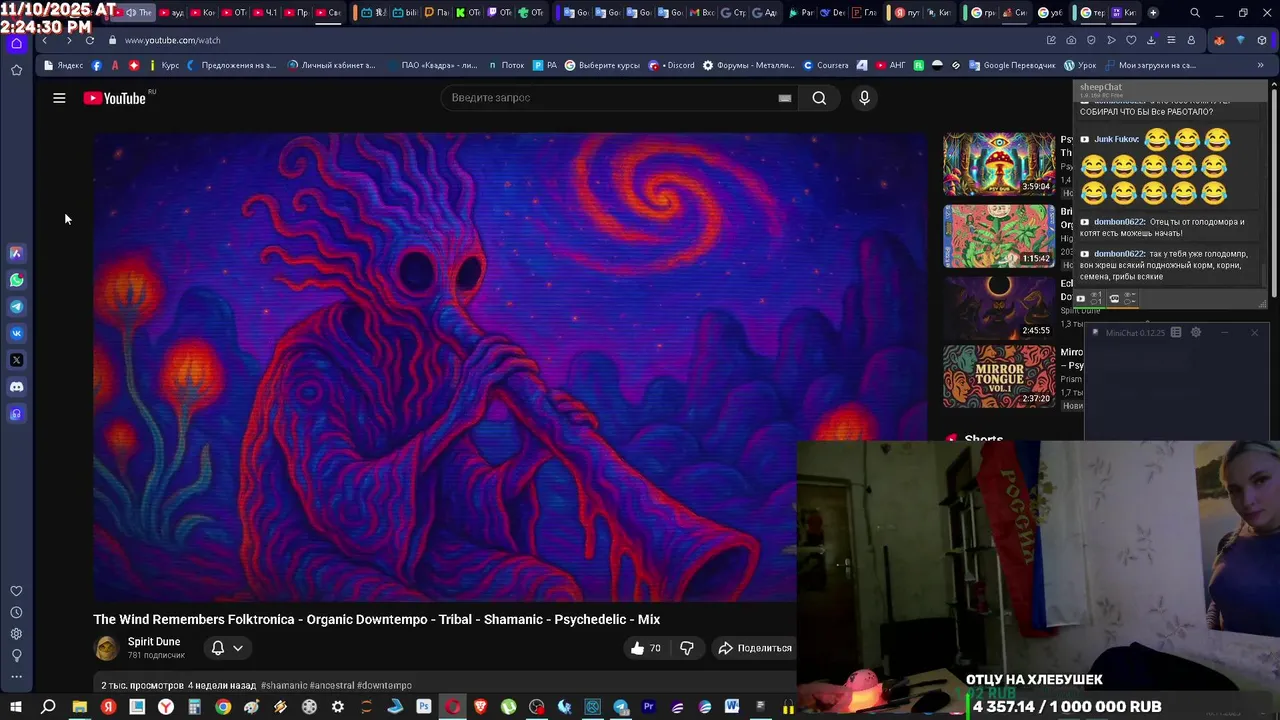Open MetaMask fox extension icon
1280x720 pixels.
pos(1219,40)
